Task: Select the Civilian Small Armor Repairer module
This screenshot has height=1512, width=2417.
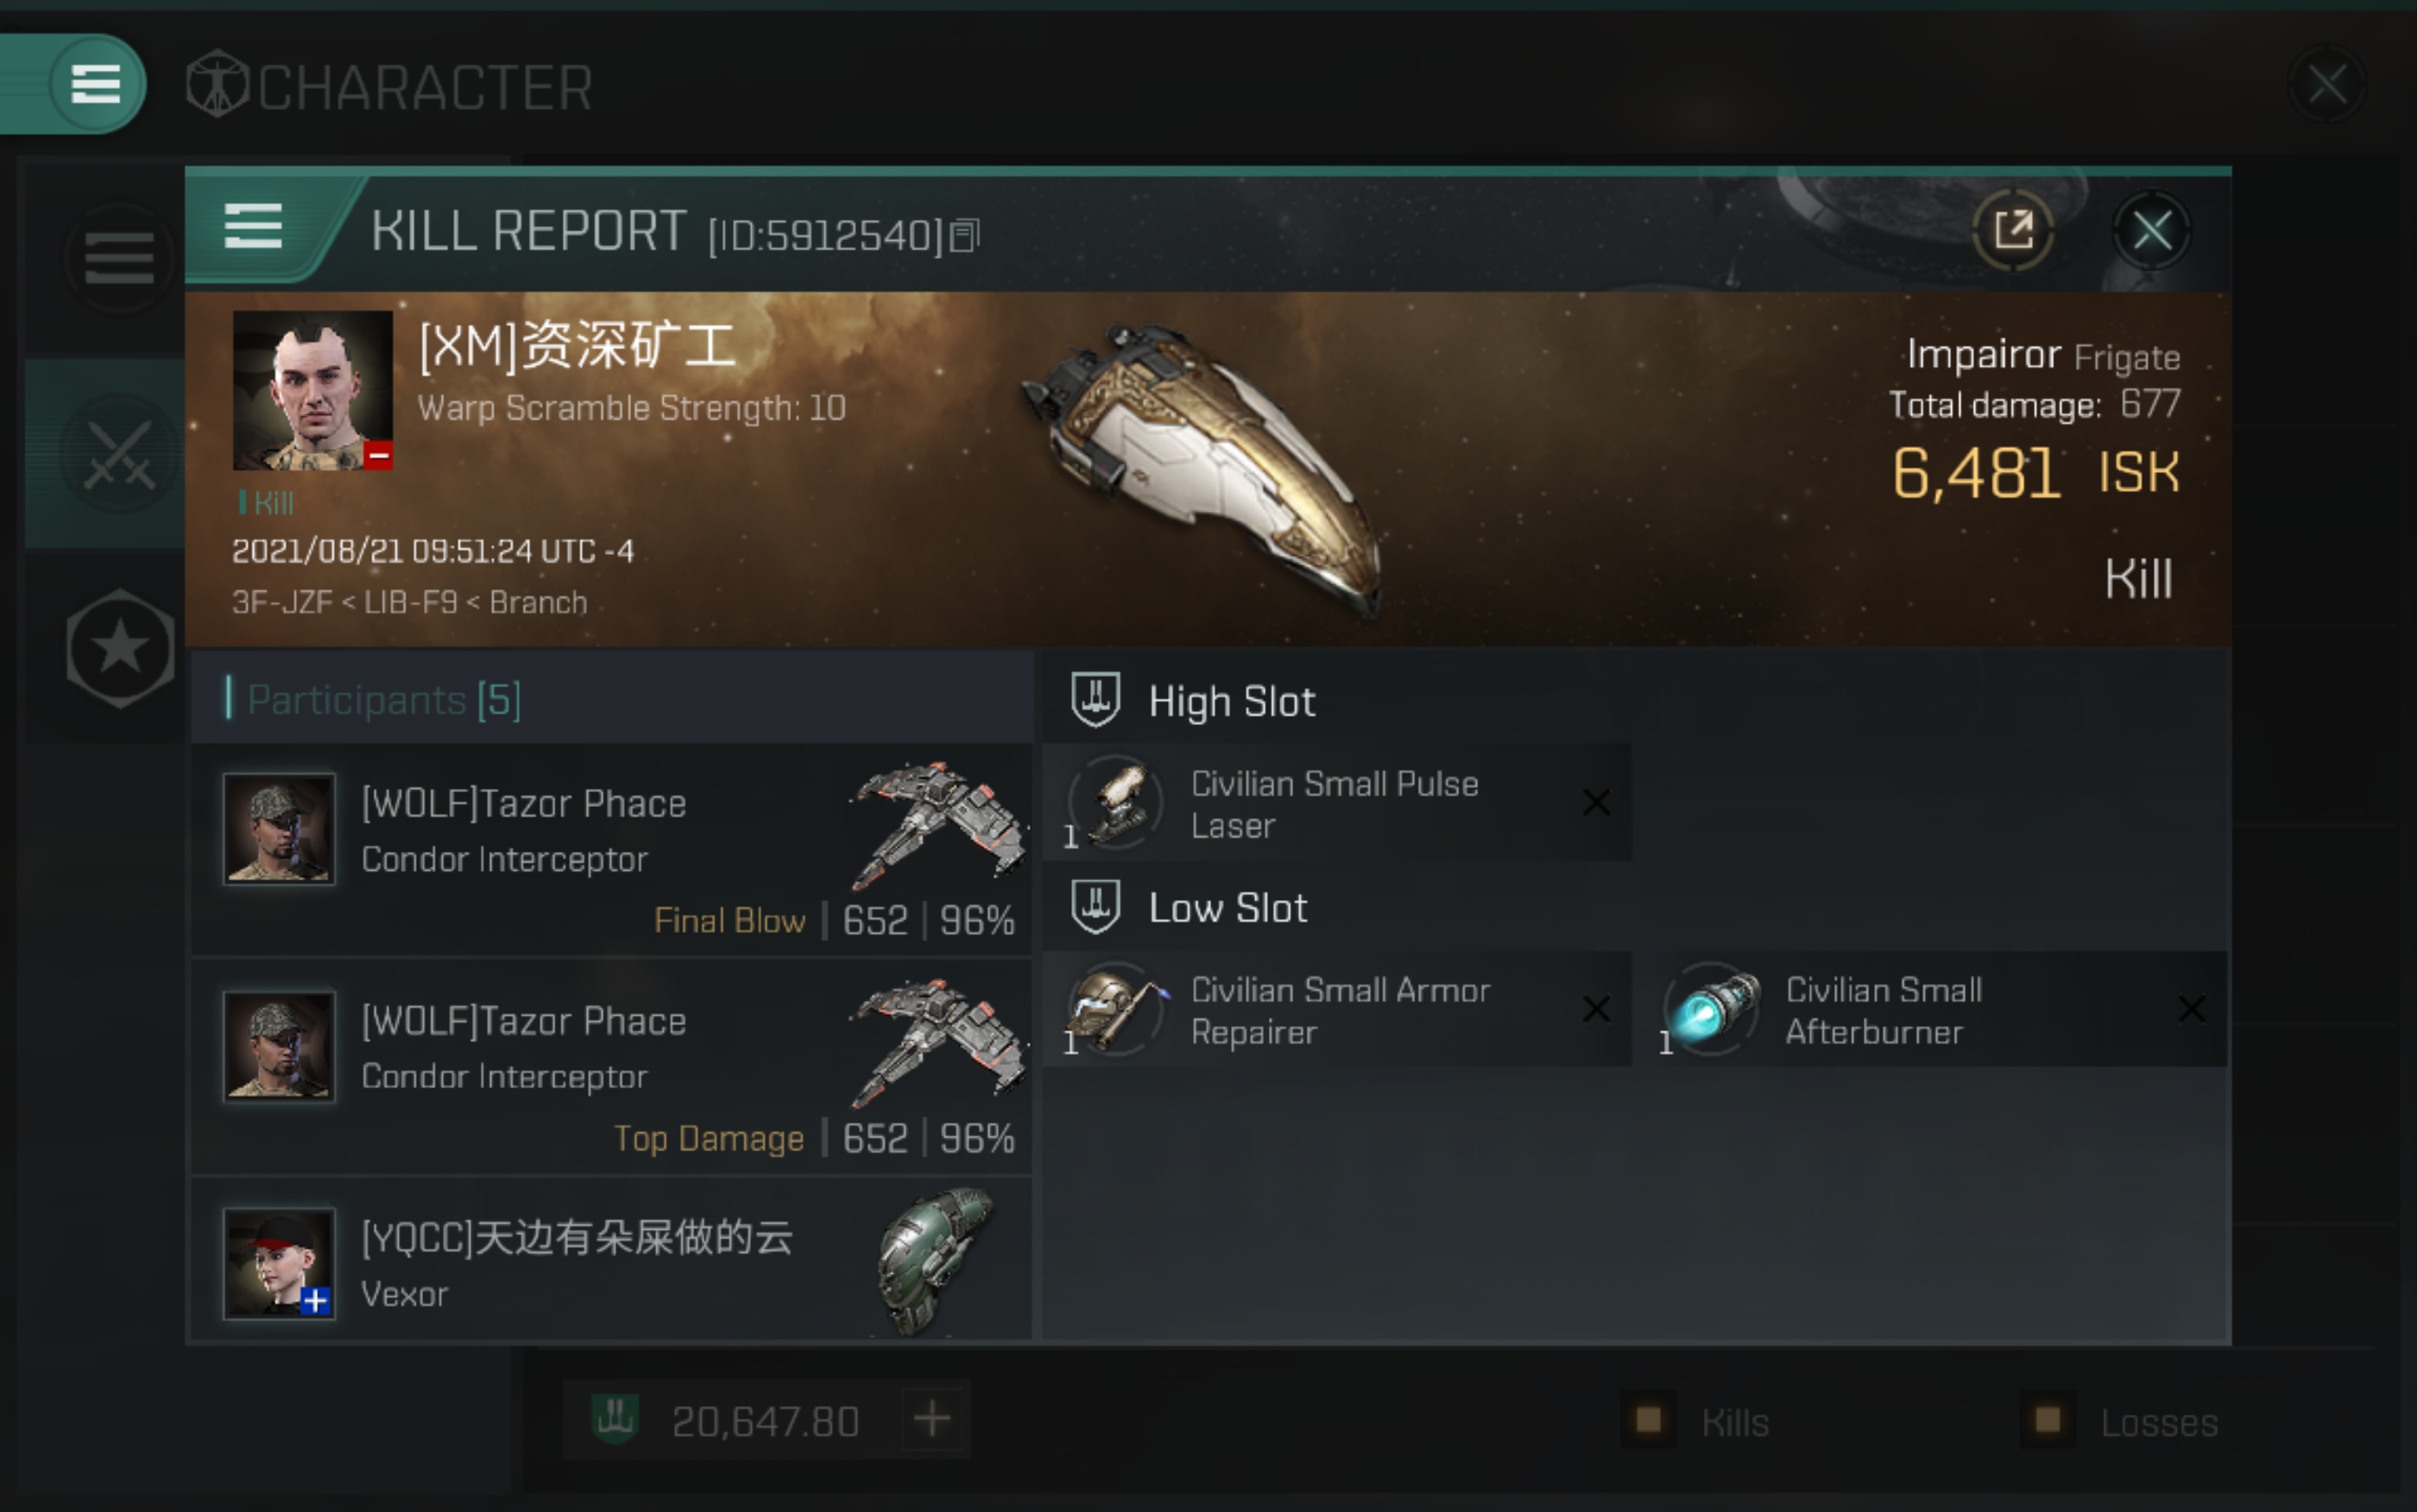Action: click(x=1337, y=1009)
